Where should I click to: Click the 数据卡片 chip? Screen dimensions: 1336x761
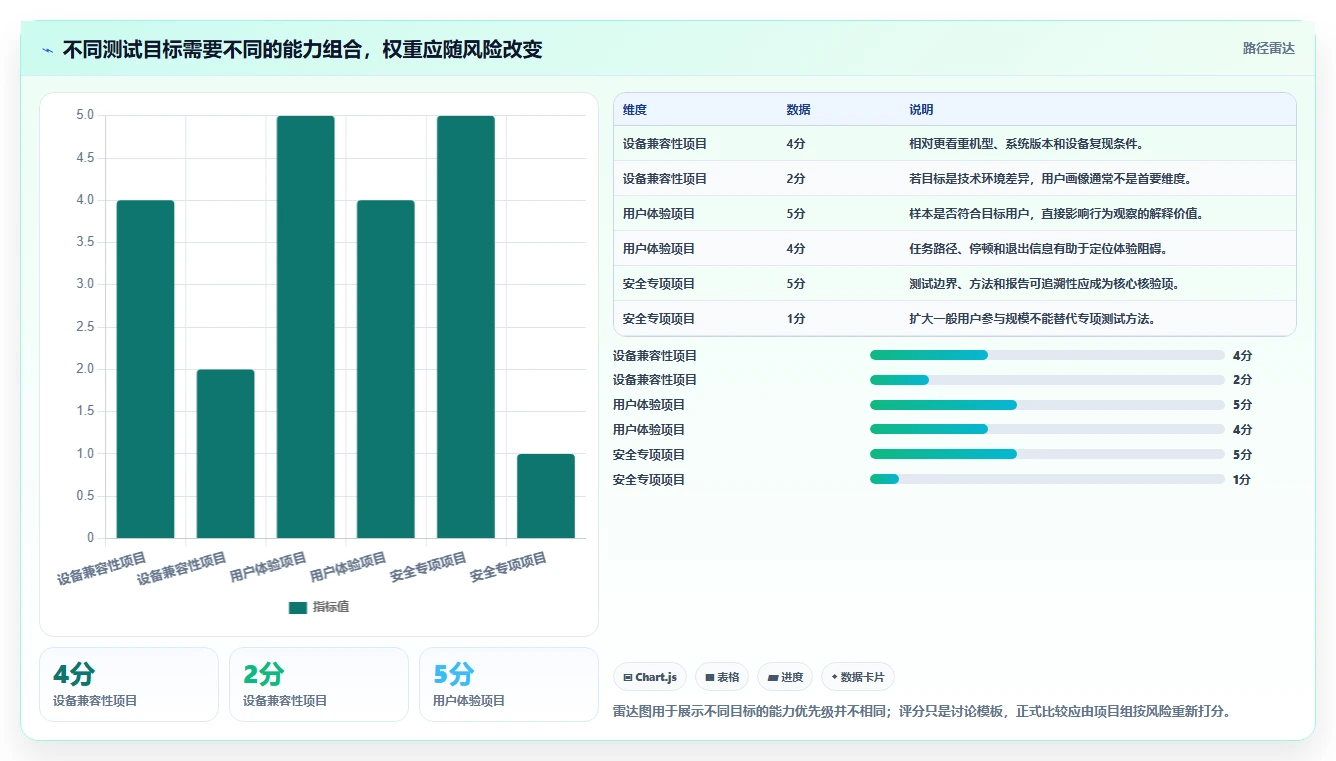[x=858, y=677]
